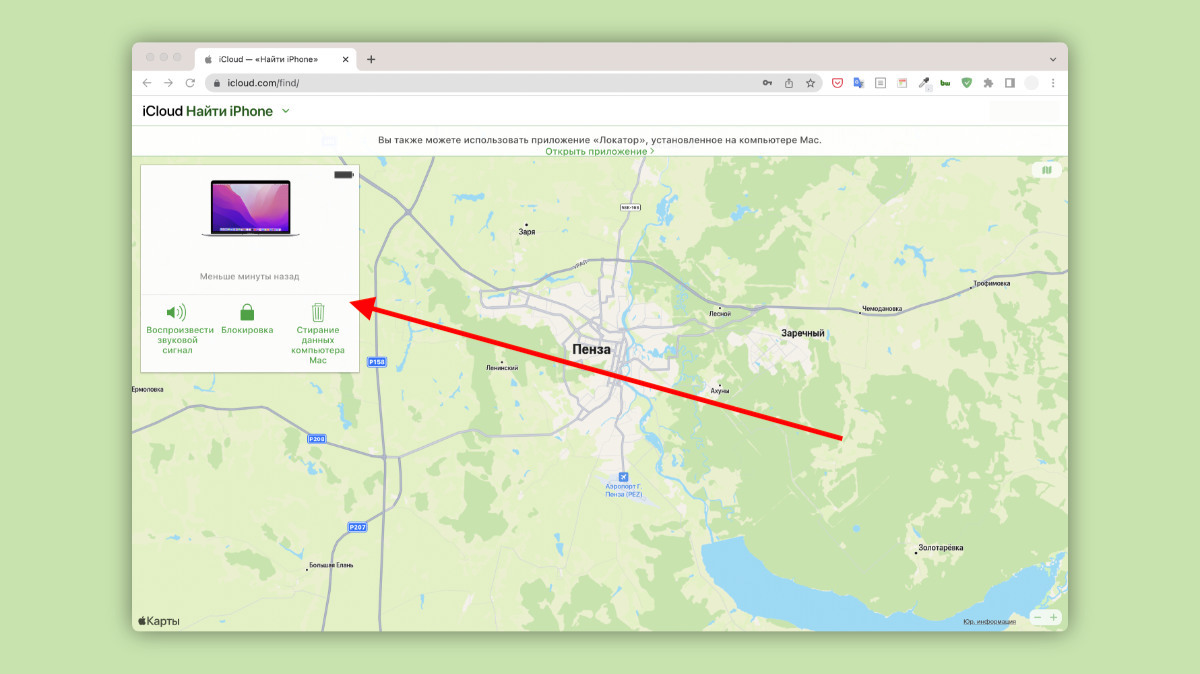Open the reader list extension icon
The image size is (1200, 674).
880,83
